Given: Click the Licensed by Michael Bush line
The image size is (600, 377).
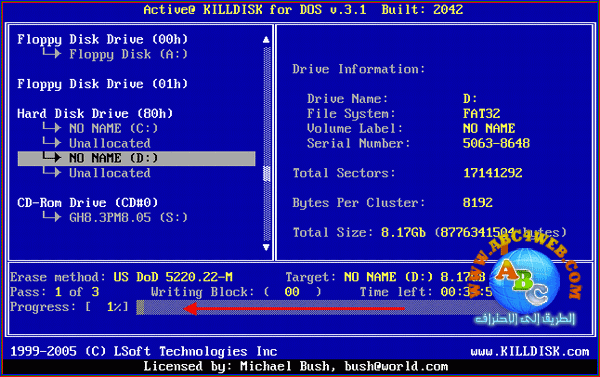Looking at the screenshot, I should coord(295,366).
